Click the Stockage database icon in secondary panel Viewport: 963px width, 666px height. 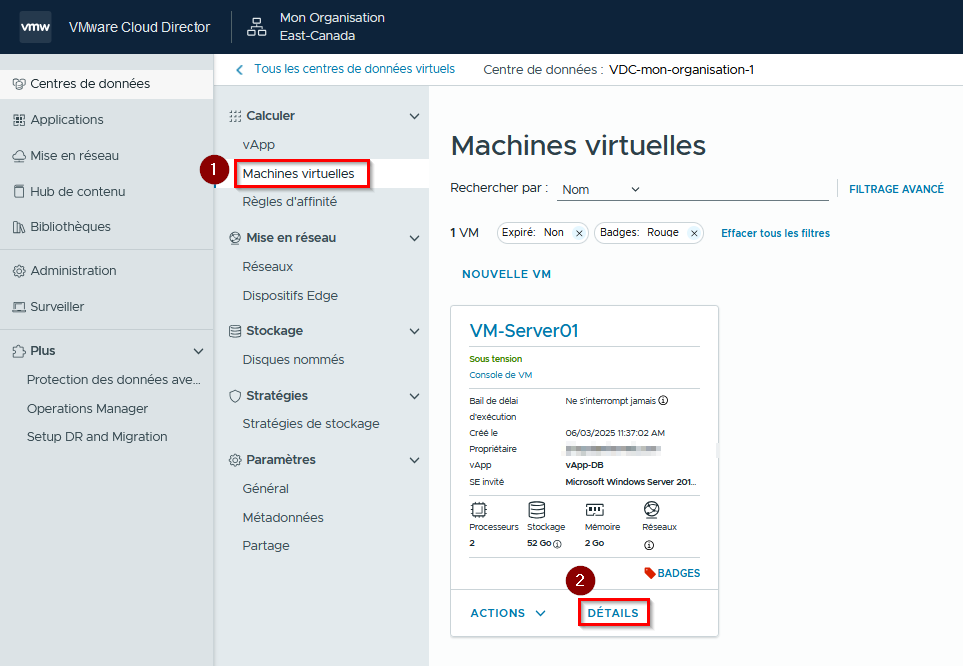pos(235,331)
